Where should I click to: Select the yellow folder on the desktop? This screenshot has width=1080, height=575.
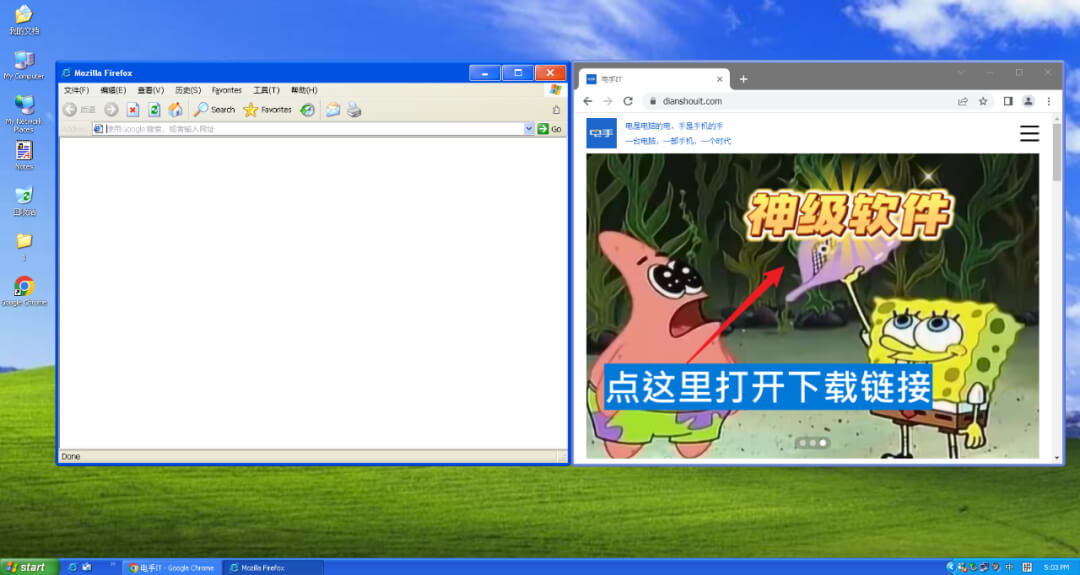pyautogui.click(x=24, y=247)
